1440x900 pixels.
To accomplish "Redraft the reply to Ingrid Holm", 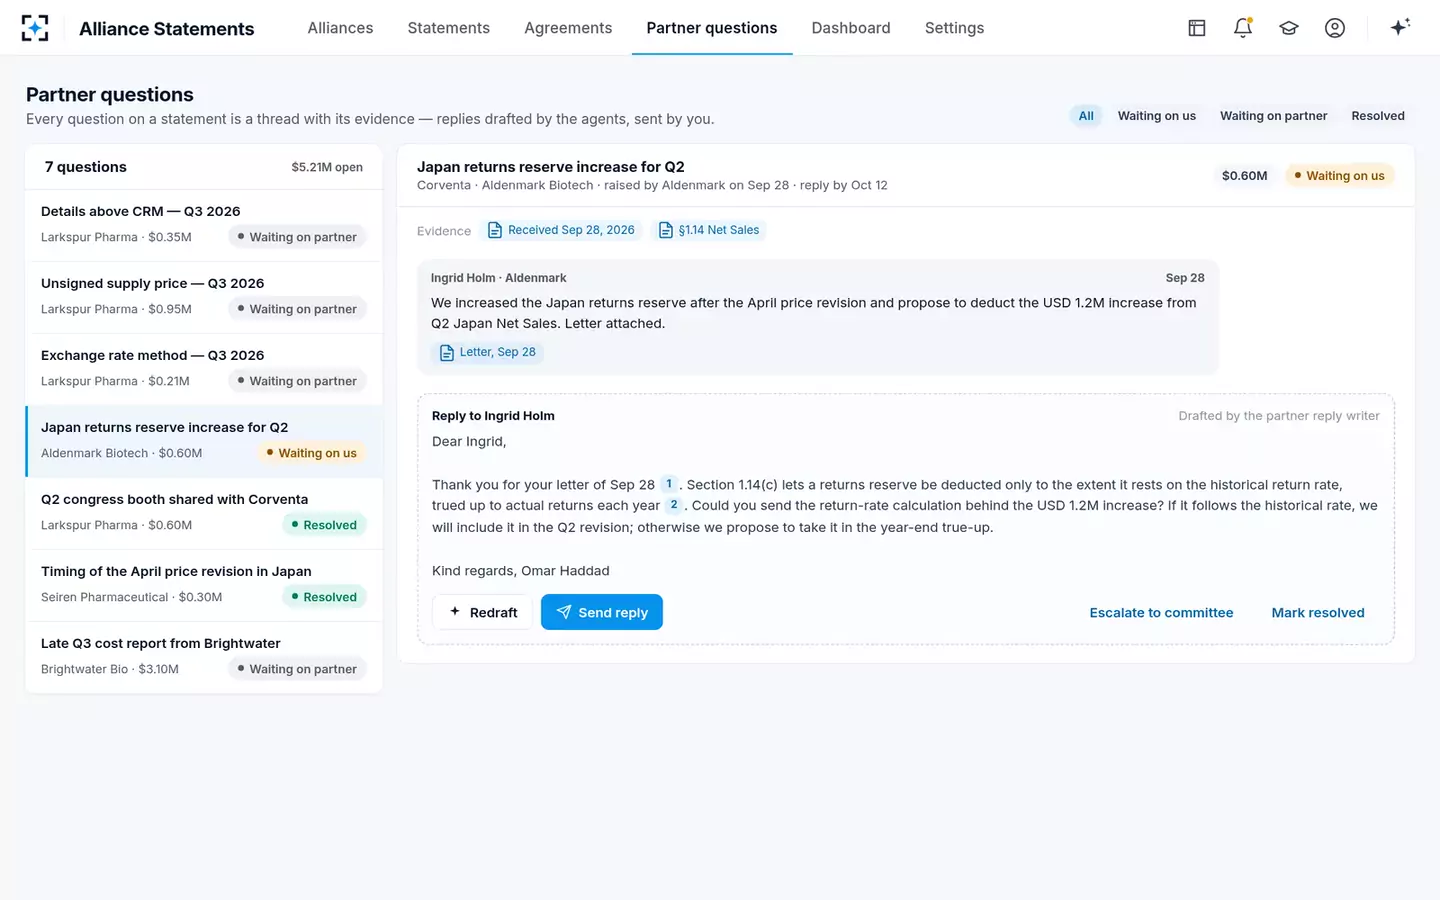I will click(484, 612).
